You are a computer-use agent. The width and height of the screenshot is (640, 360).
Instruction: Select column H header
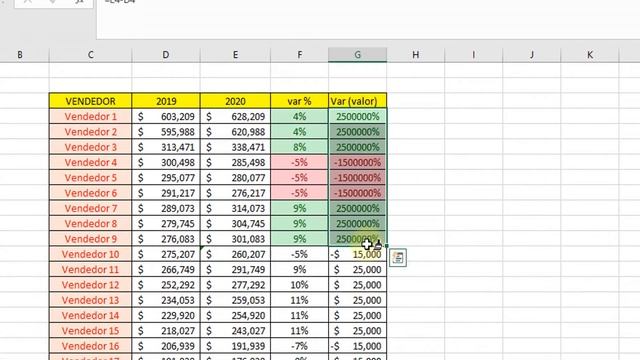(416, 55)
